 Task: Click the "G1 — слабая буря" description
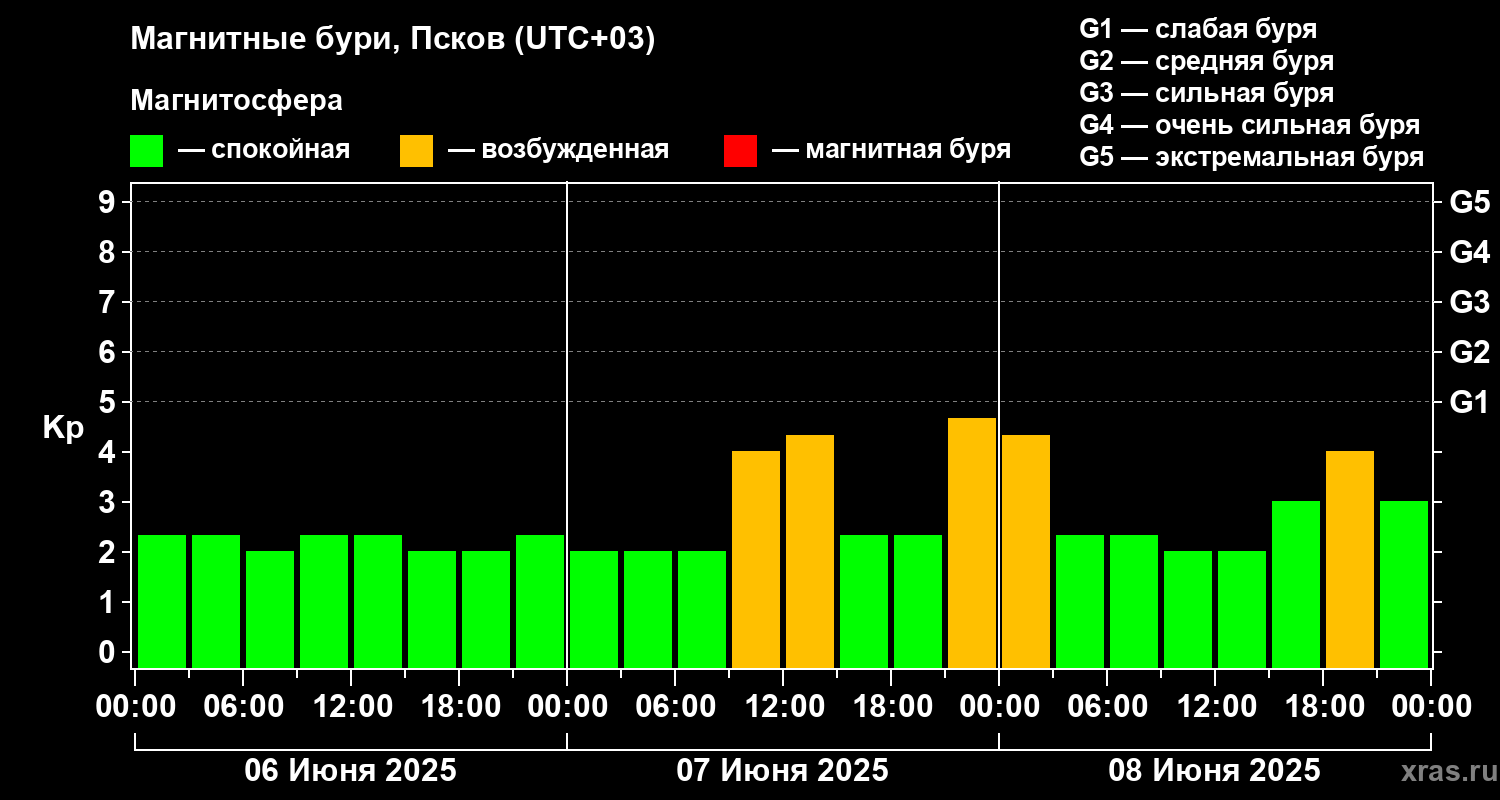(1198, 28)
